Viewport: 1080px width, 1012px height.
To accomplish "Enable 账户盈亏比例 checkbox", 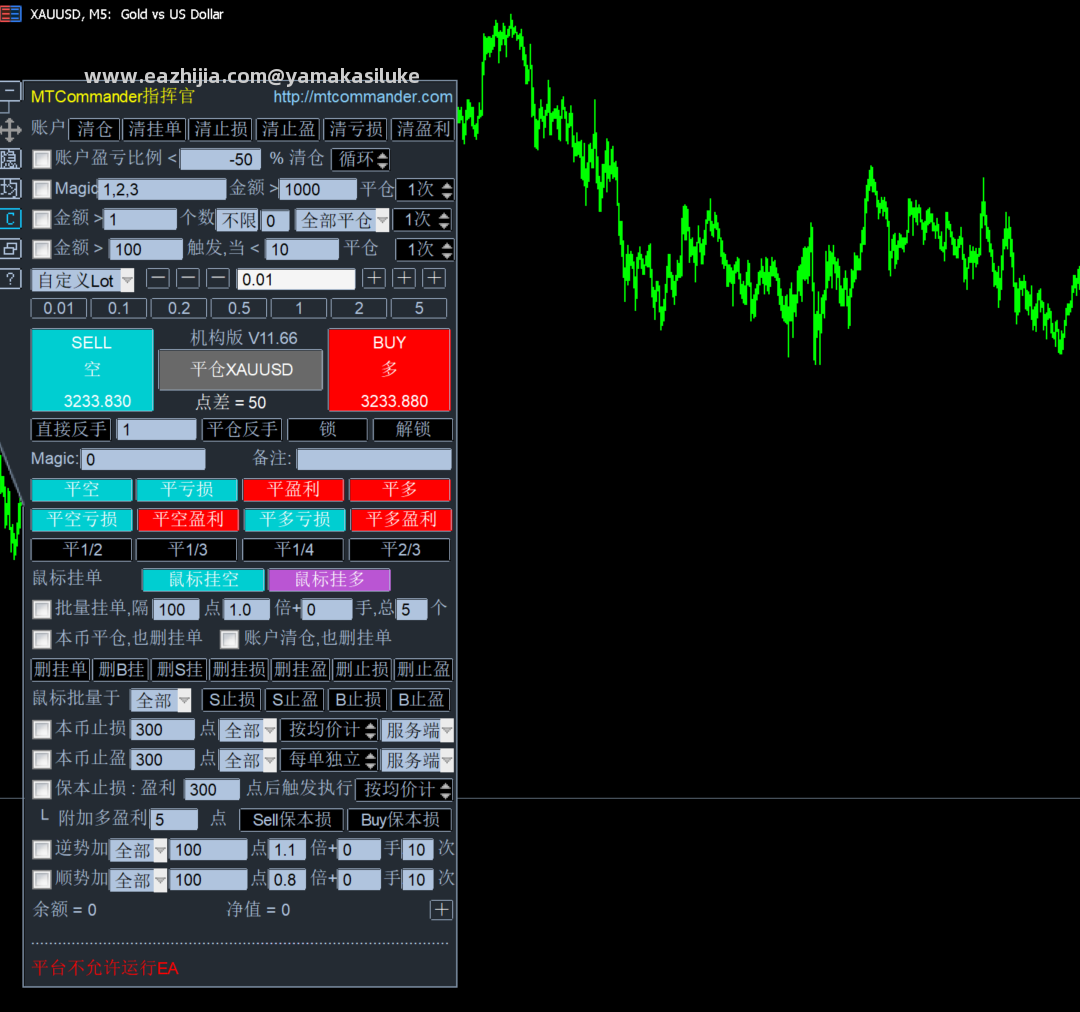I will pos(42,159).
